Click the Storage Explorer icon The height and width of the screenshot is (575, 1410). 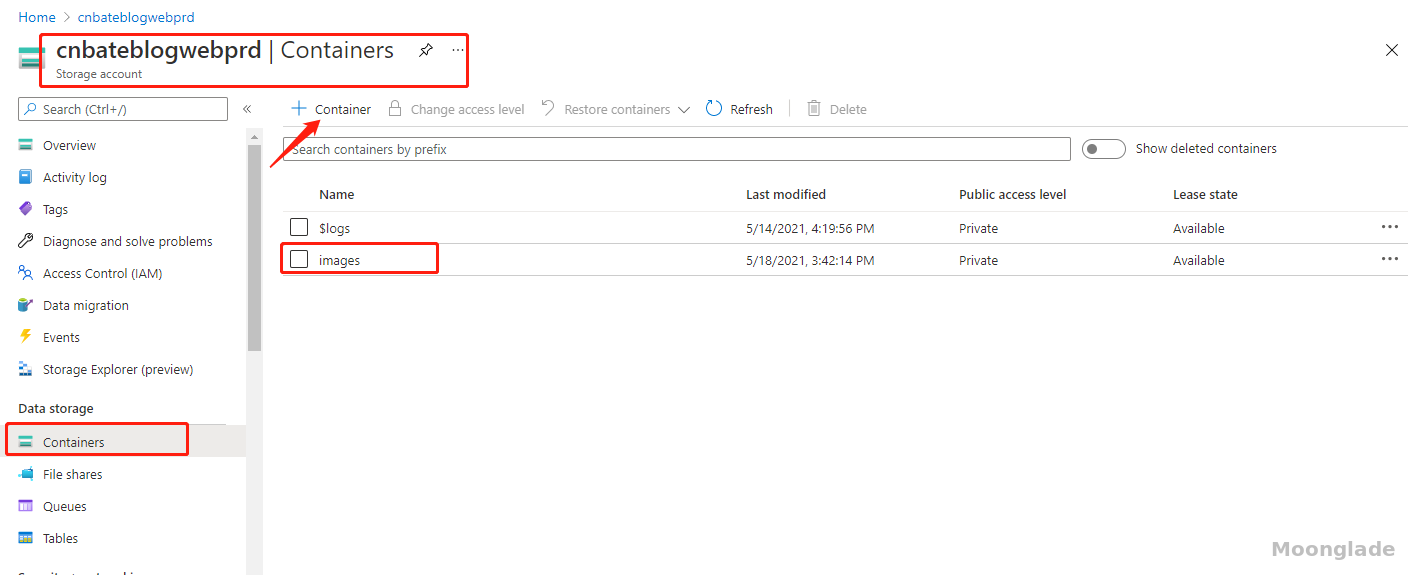point(26,369)
